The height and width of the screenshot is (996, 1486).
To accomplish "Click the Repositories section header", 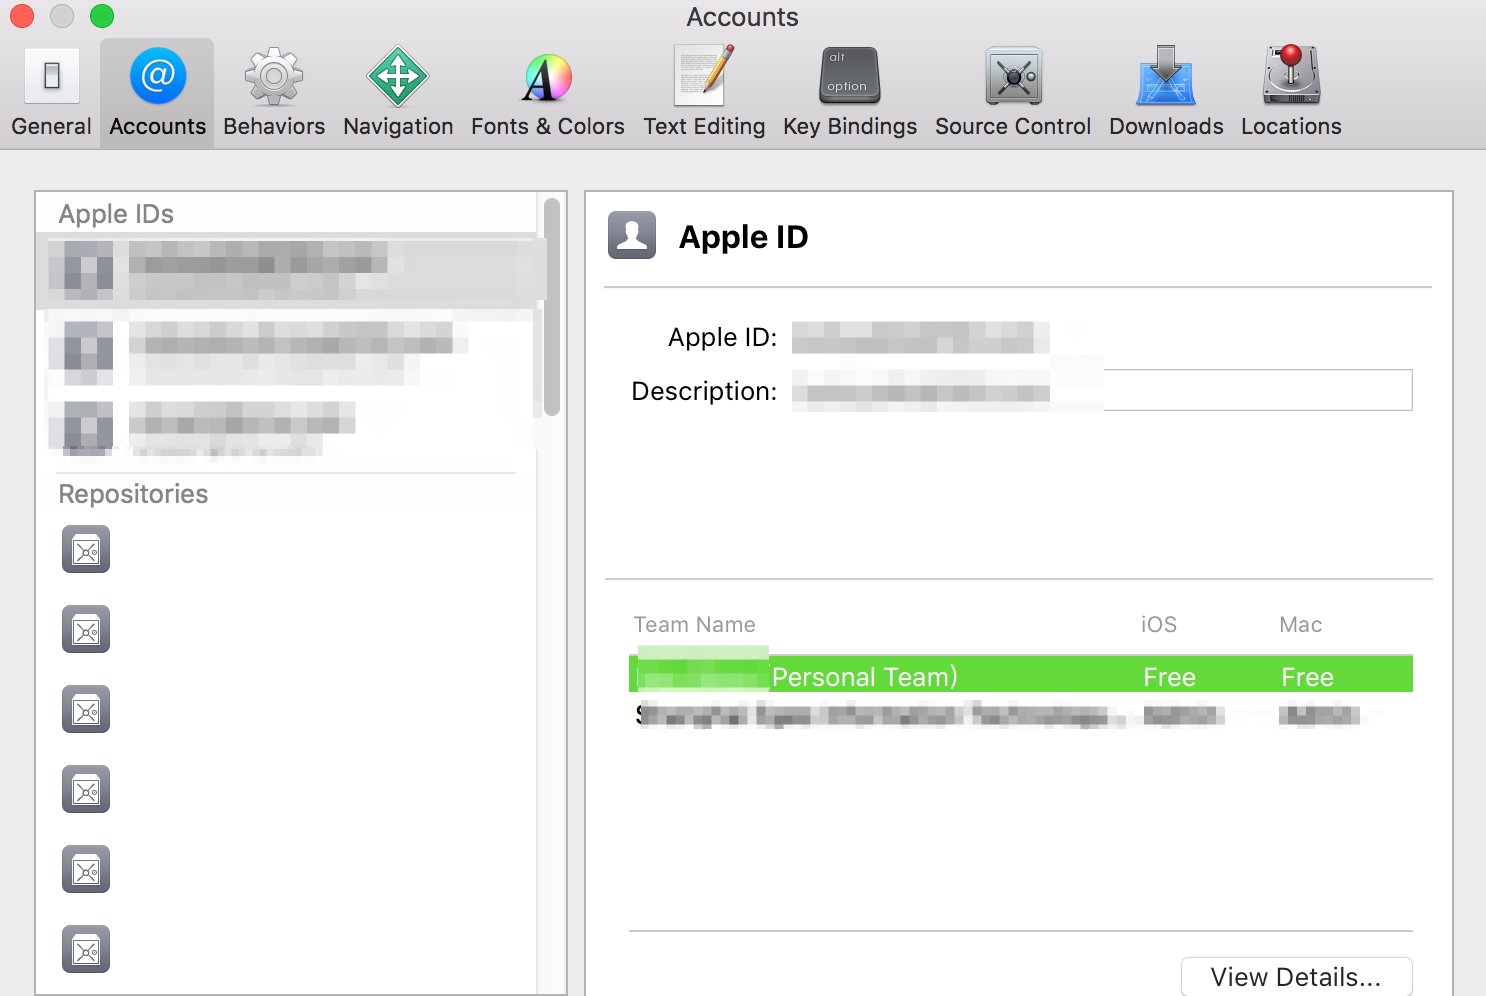I will (x=133, y=494).
